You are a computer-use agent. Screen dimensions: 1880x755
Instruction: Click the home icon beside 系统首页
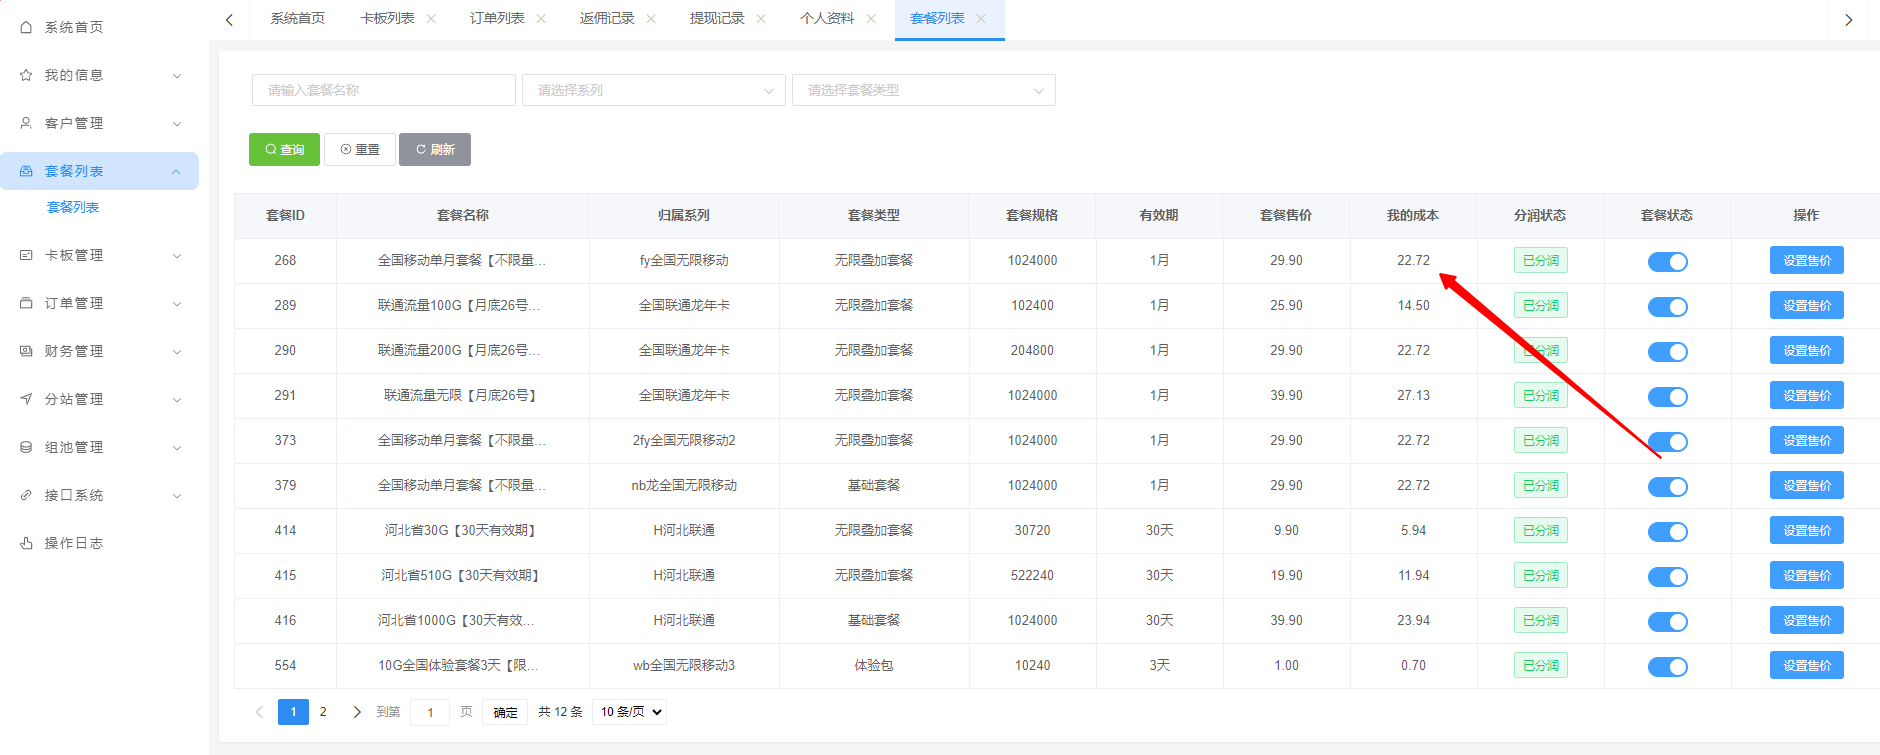26,27
